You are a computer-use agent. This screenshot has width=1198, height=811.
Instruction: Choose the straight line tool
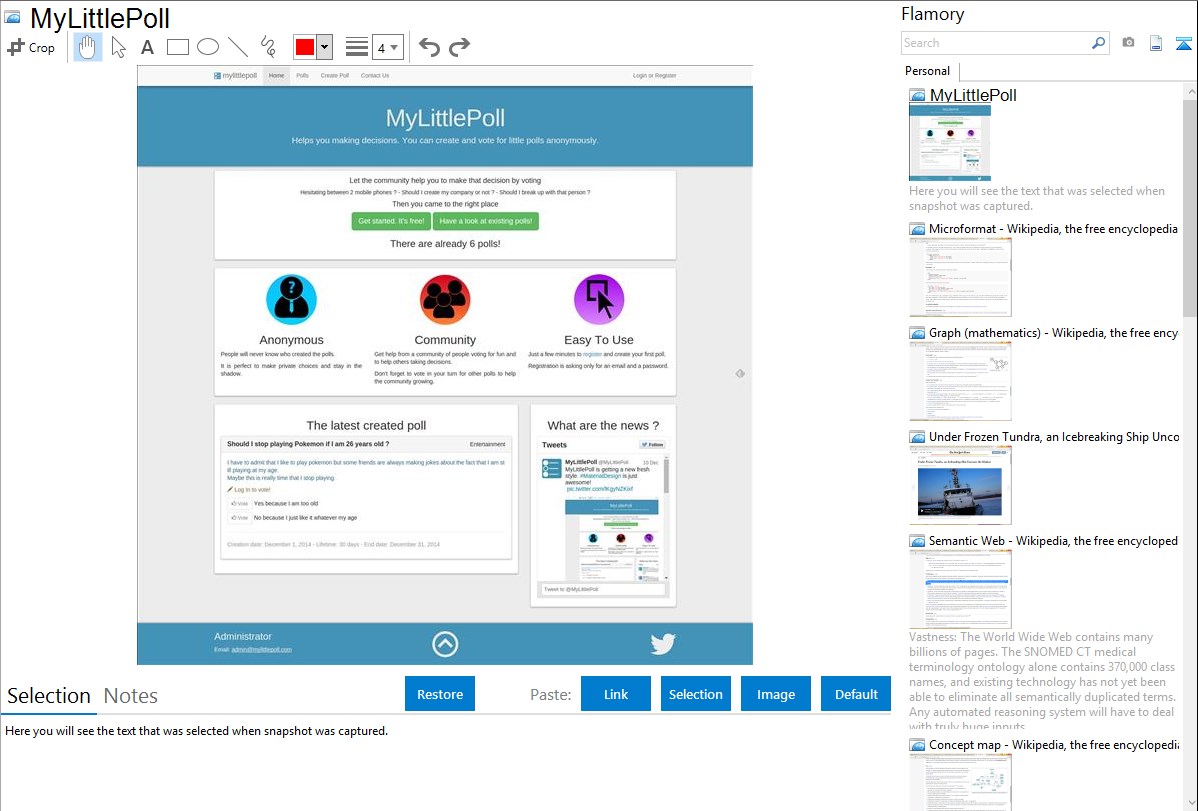pyautogui.click(x=238, y=47)
